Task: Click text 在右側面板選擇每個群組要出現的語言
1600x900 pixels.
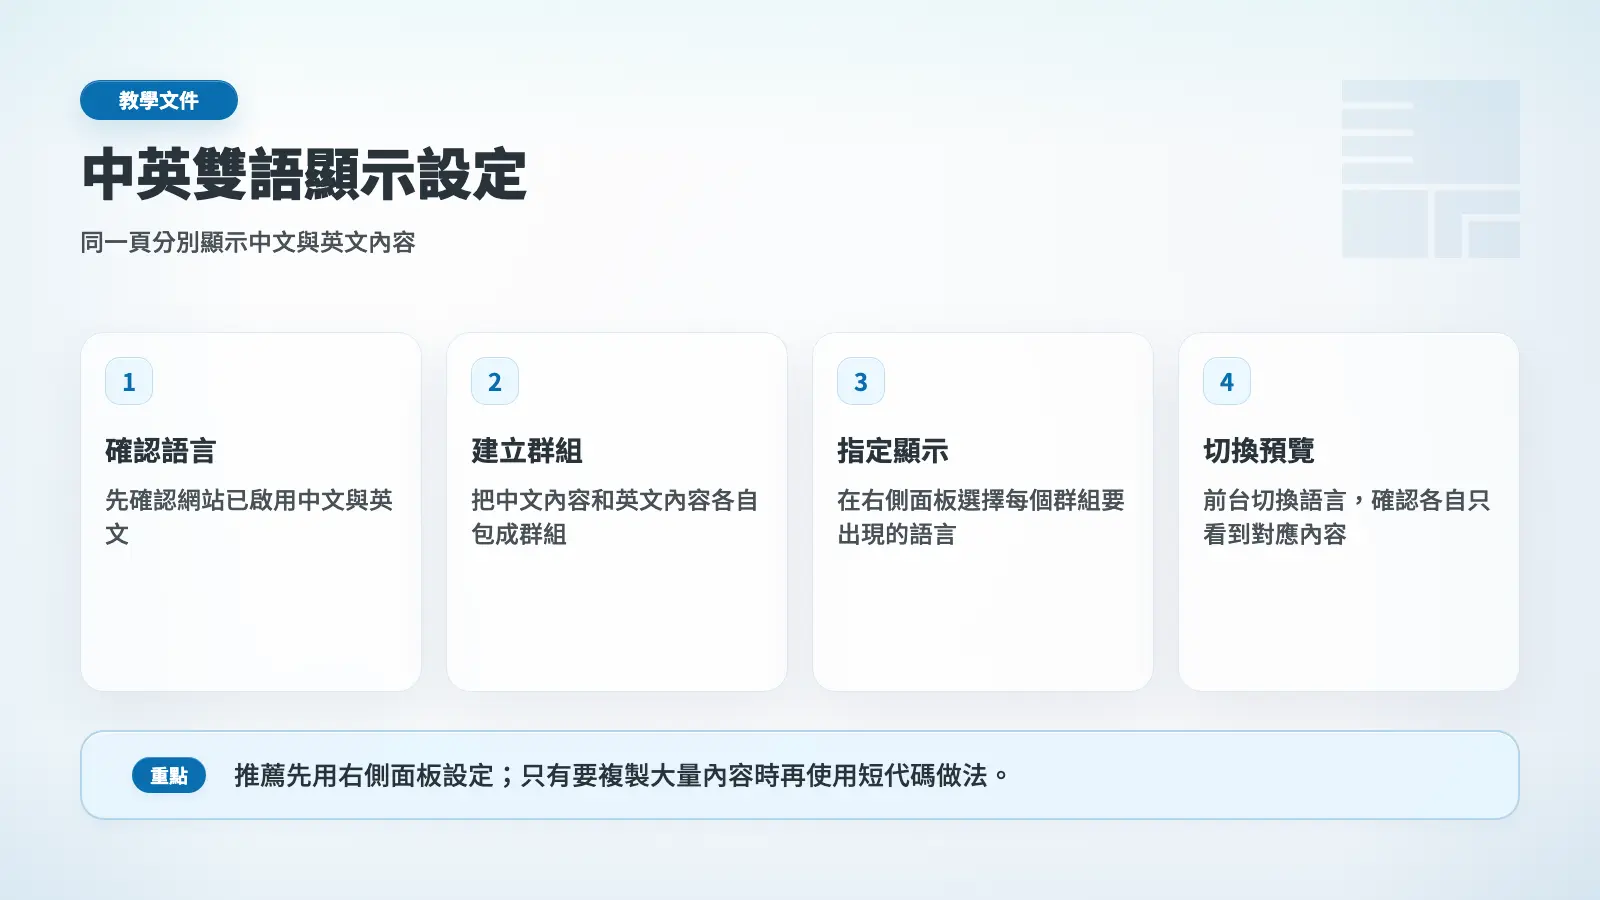Action: pos(981,517)
